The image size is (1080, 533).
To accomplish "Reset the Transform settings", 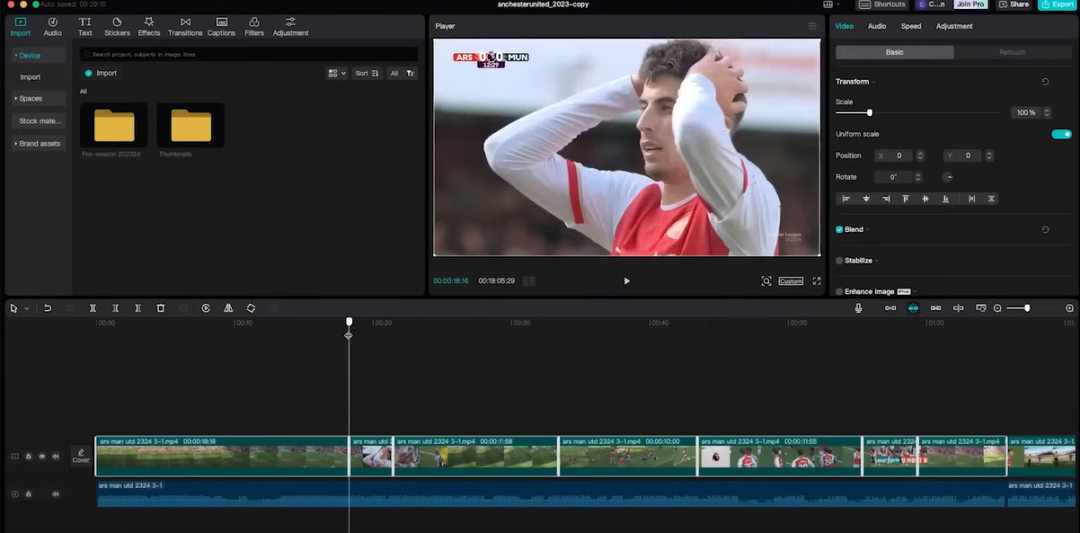I will (1045, 82).
